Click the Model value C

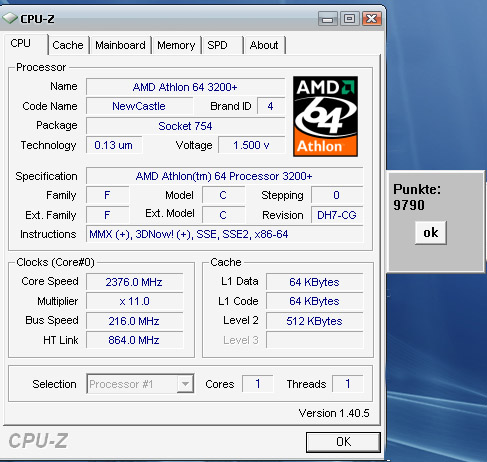tap(223, 195)
